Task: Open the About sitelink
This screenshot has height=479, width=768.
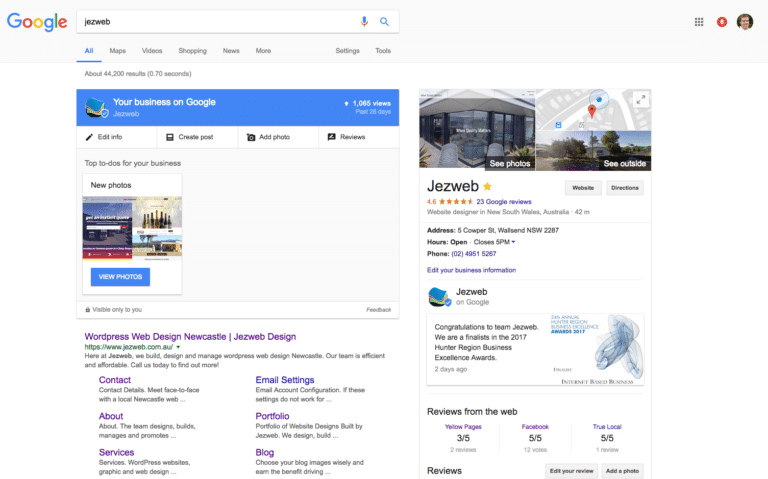Action: pos(111,416)
